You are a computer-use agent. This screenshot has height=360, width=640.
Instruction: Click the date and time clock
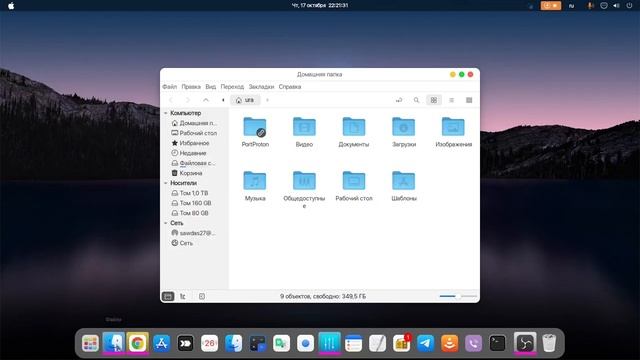[320, 6]
